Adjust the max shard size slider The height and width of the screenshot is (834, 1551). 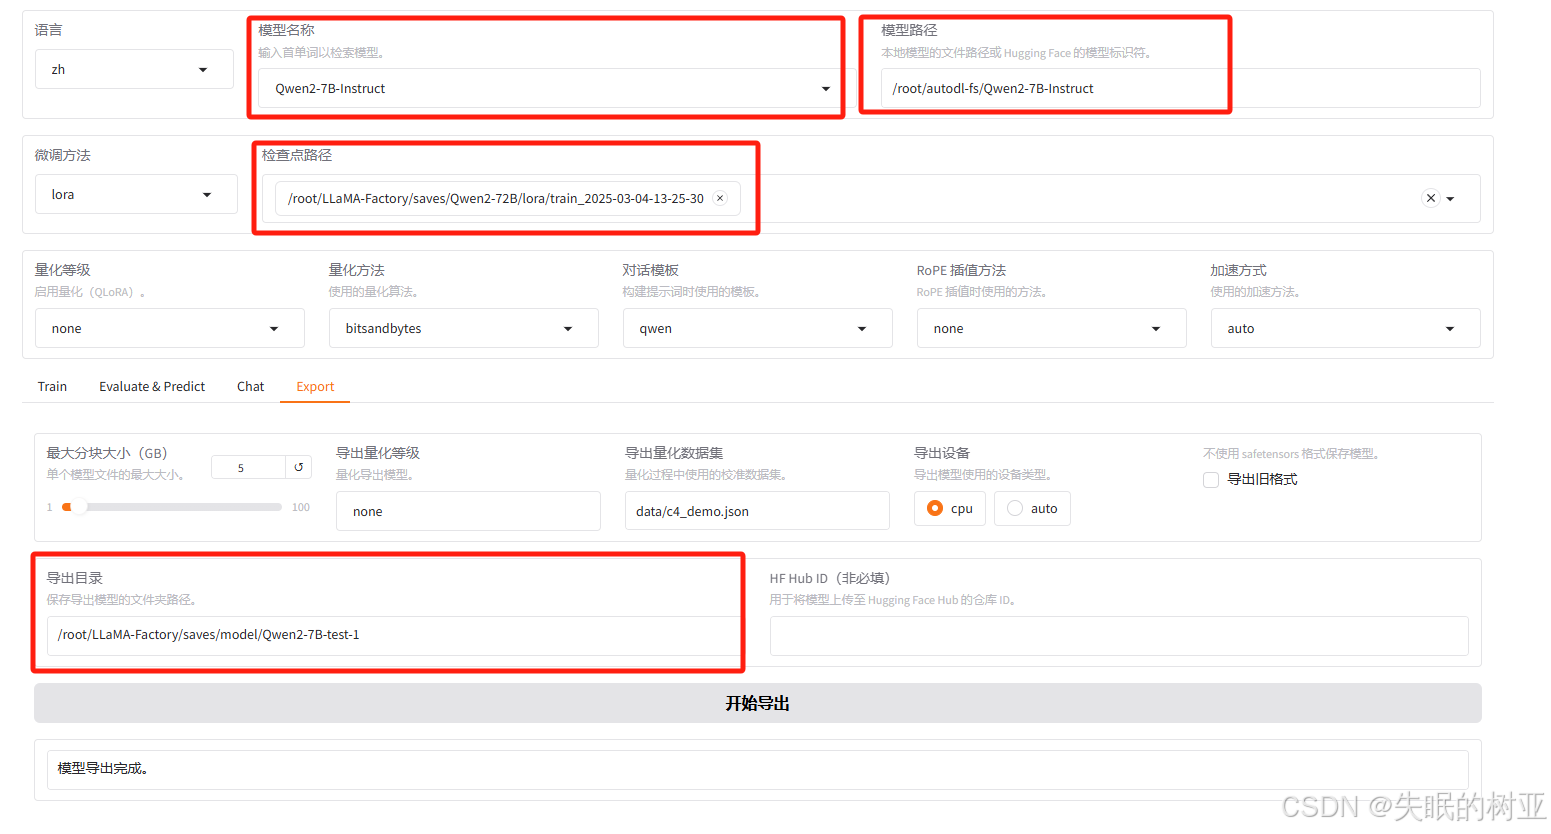(x=172, y=507)
